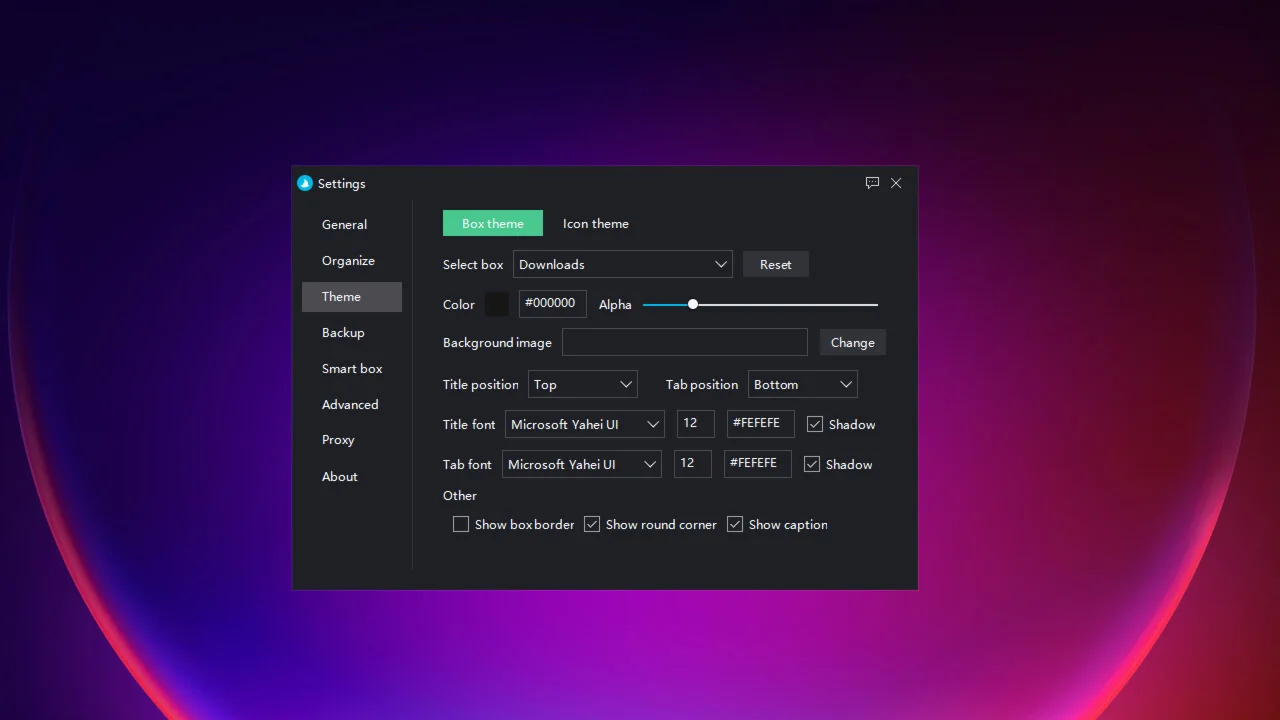Click the blue Settings app logo icon
Screen dimensions: 1280x720
[x=305, y=183]
